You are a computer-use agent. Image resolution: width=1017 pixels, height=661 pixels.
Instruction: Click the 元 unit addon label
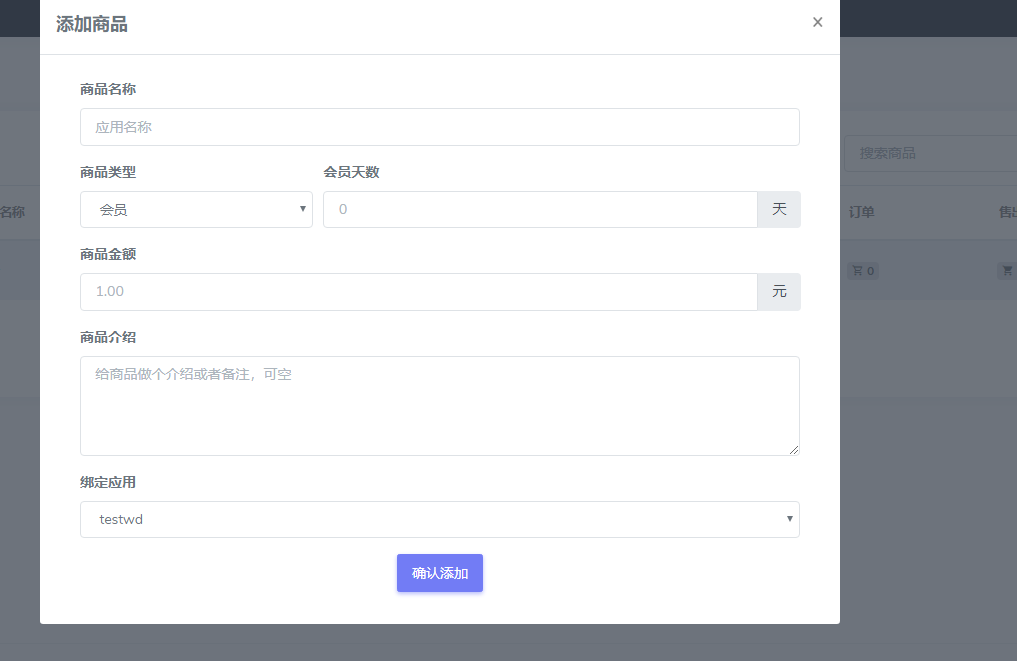(x=779, y=292)
